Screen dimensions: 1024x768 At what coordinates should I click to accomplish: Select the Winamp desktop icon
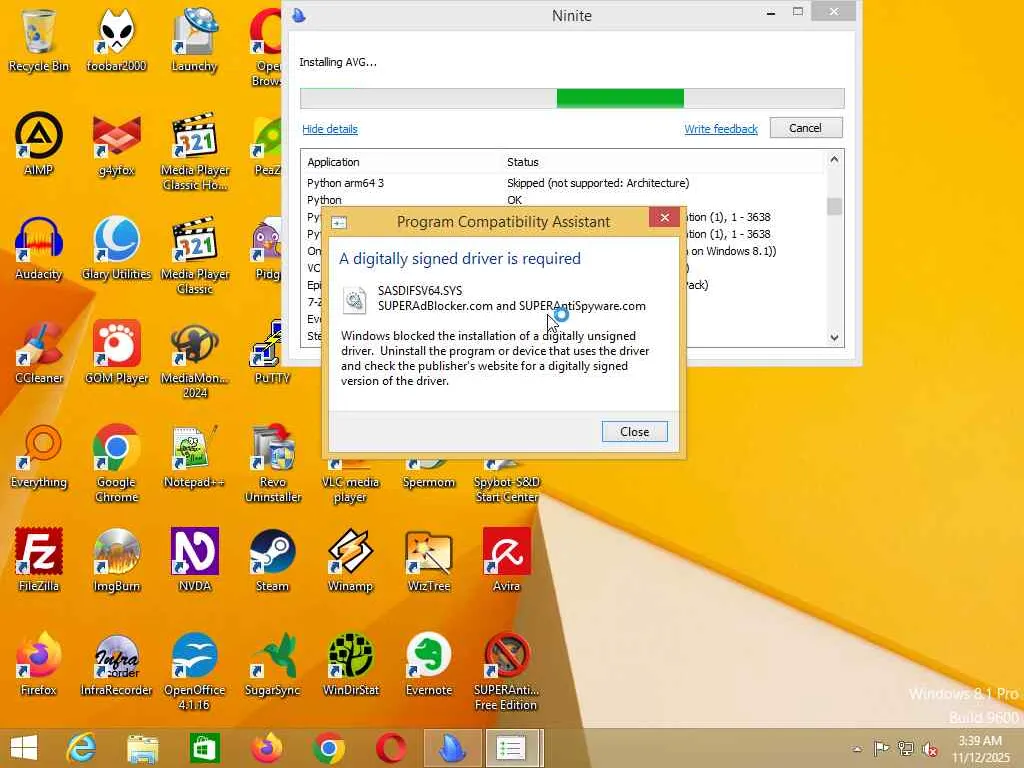coord(350,560)
